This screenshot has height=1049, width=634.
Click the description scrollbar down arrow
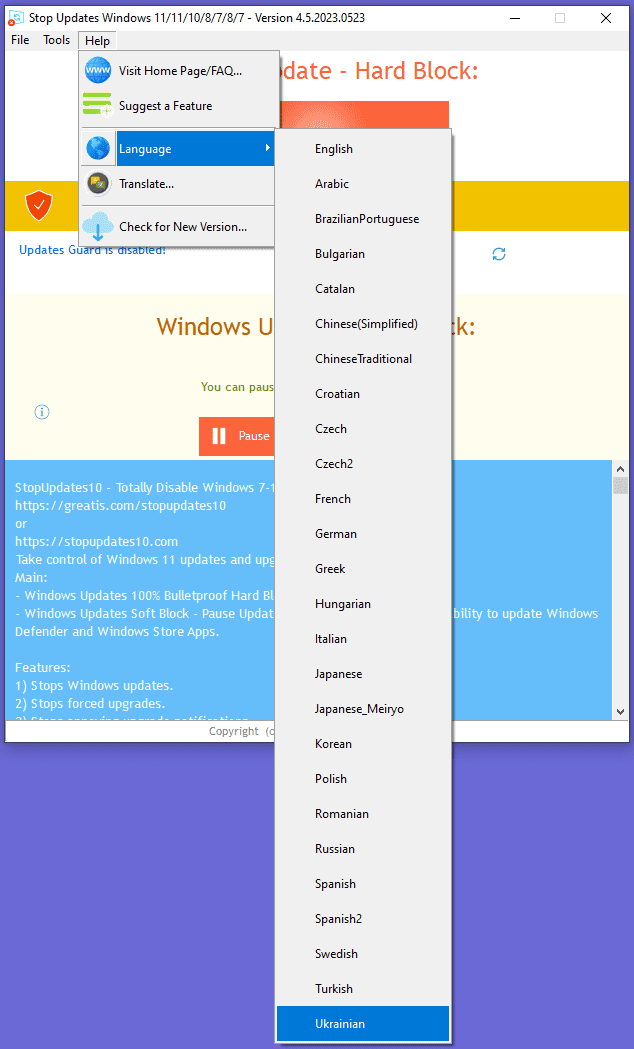621,712
